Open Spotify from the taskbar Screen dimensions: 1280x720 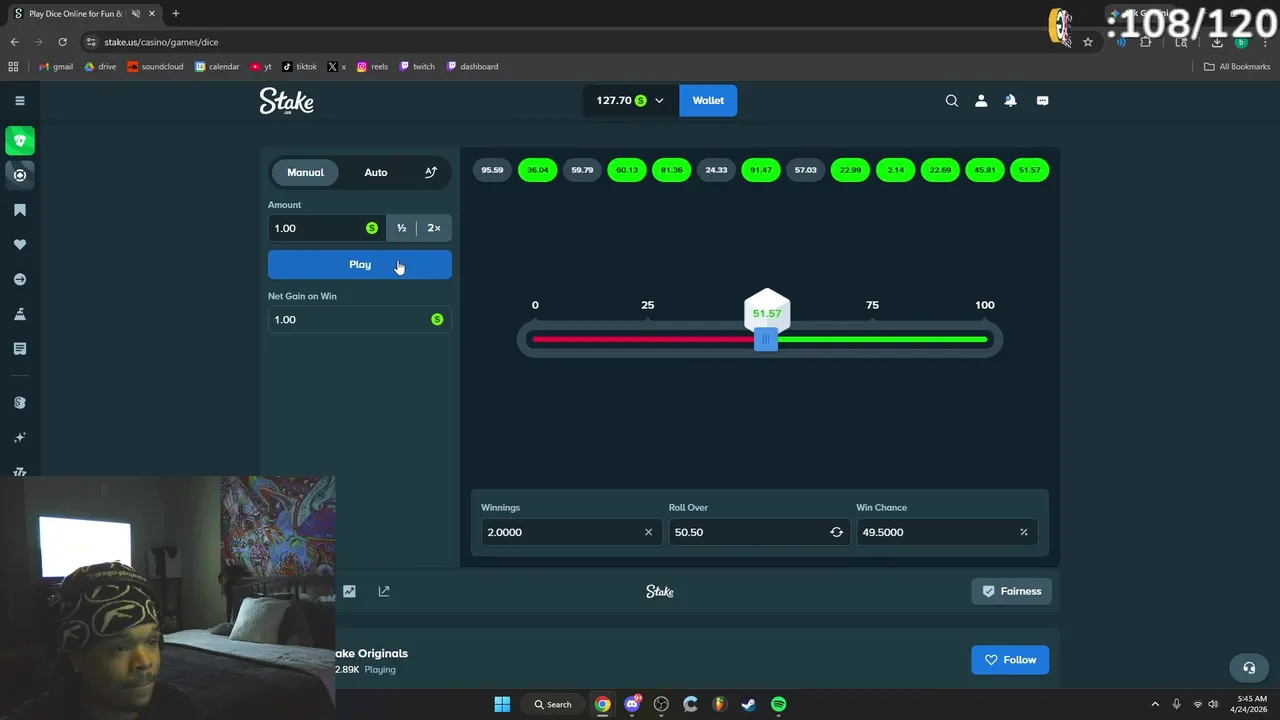[x=778, y=704]
